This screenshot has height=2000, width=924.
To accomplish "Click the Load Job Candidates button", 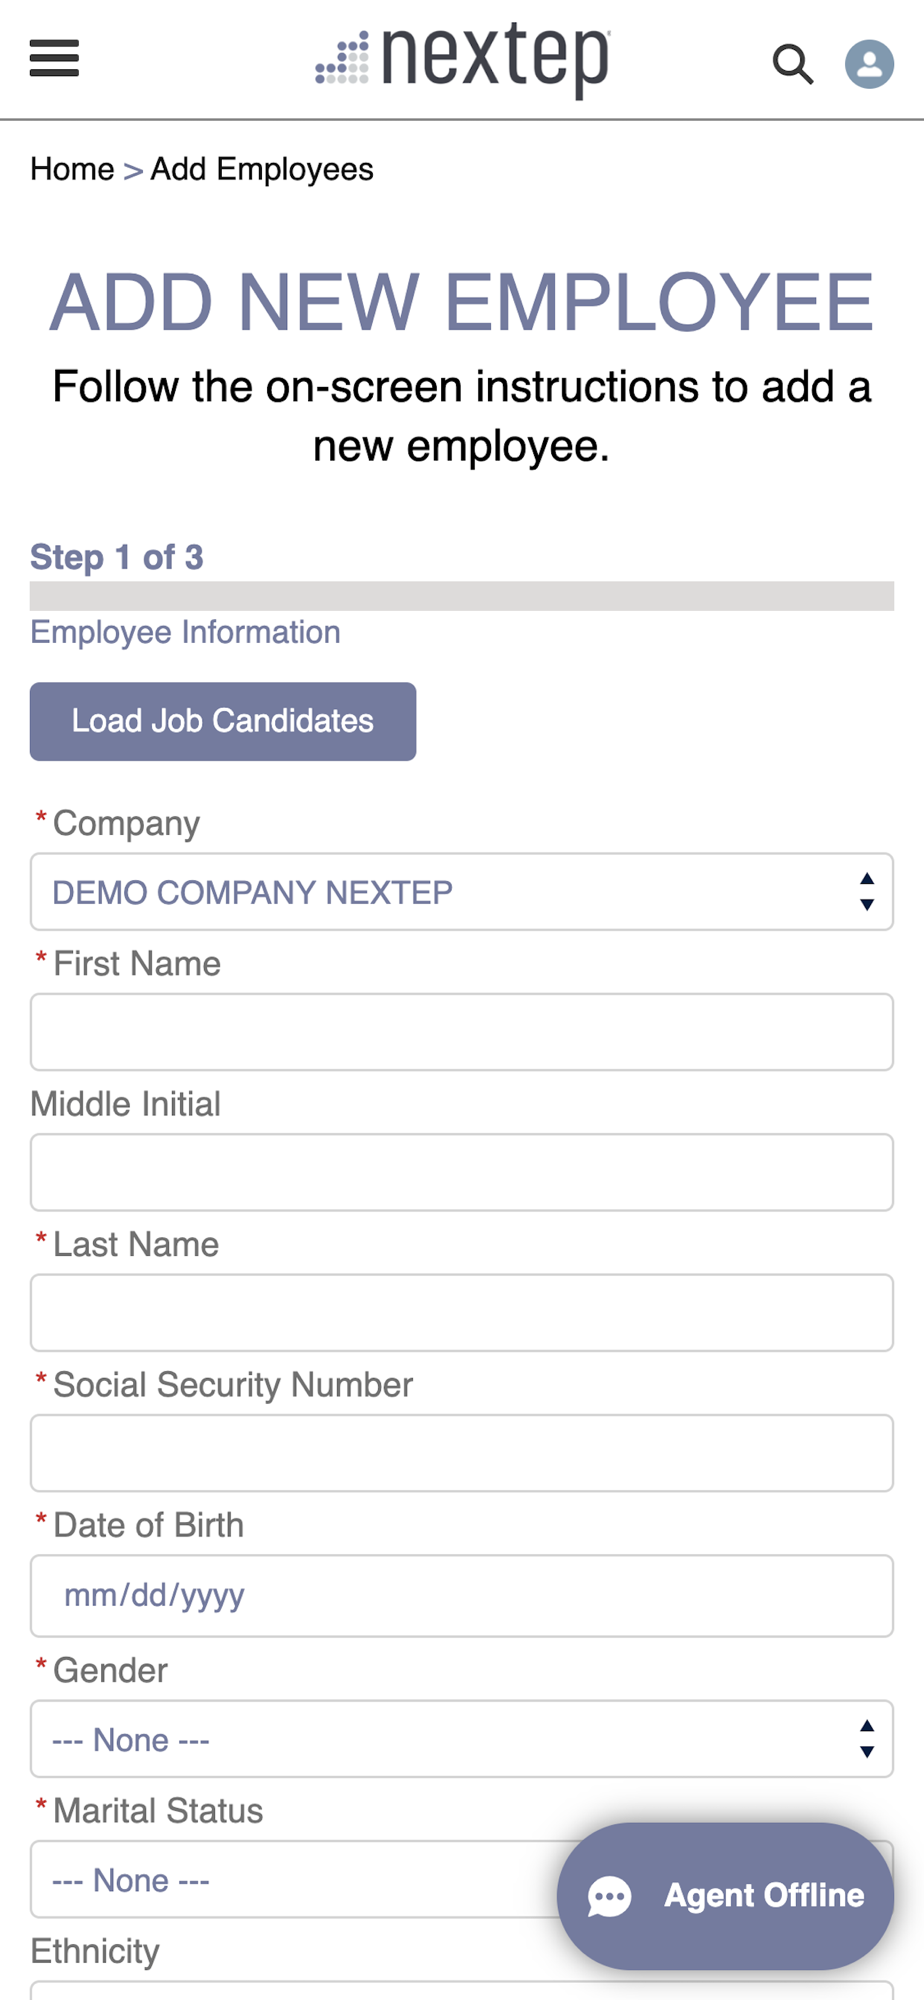I will tap(223, 721).
